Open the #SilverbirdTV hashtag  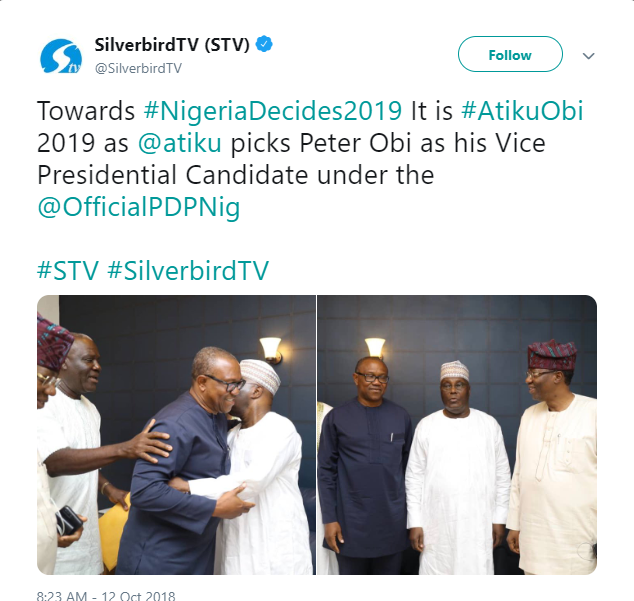point(188,270)
